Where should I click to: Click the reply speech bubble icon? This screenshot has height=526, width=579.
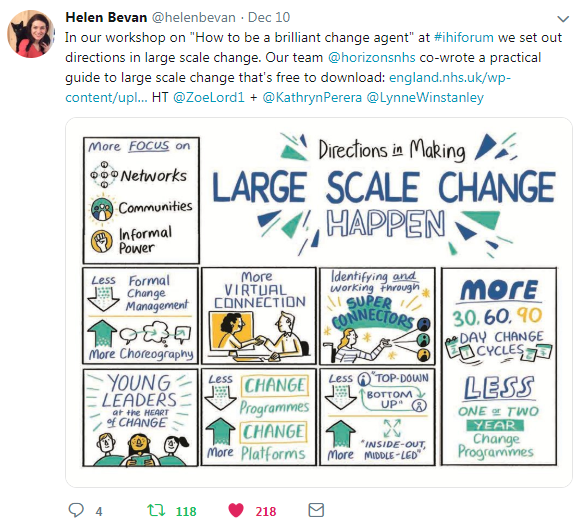point(76,510)
